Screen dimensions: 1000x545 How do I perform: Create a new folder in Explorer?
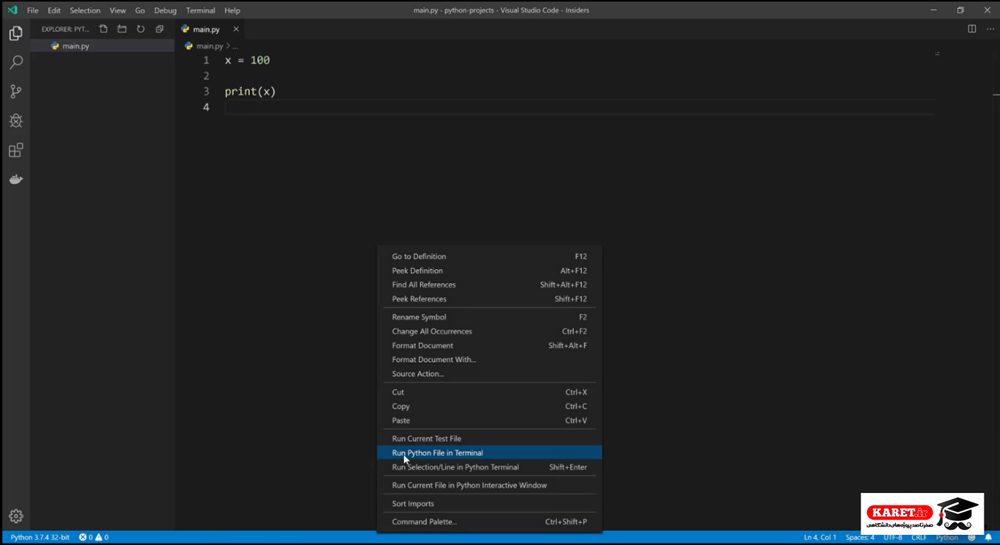122,29
